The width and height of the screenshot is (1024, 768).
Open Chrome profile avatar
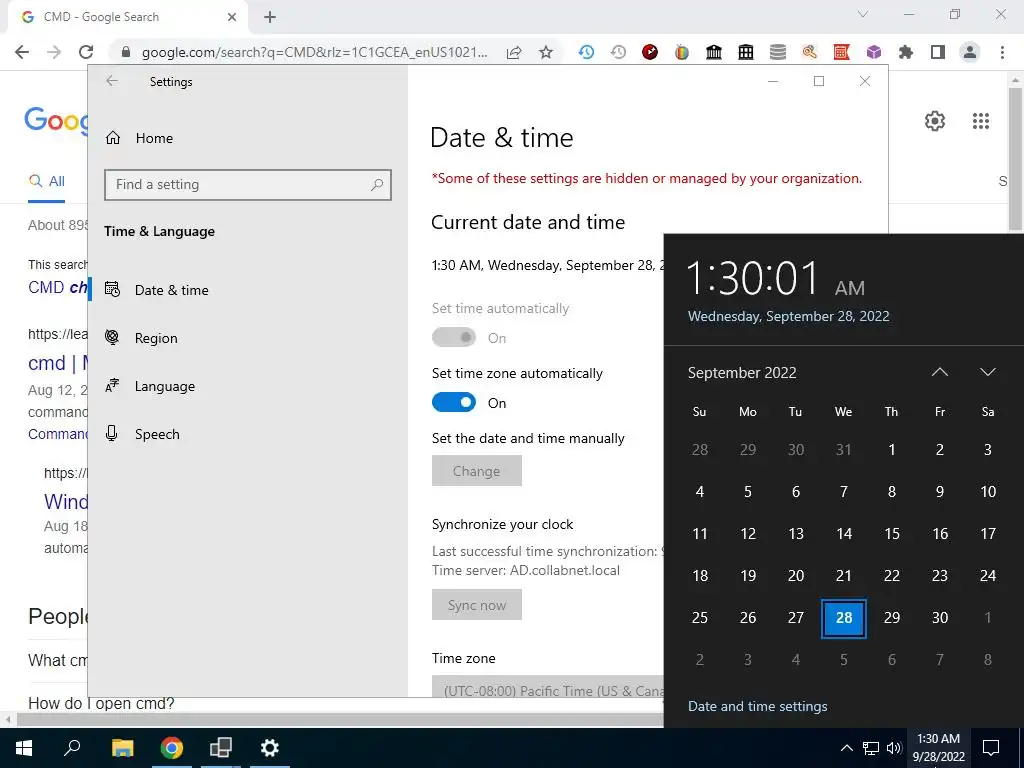pos(970,52)
